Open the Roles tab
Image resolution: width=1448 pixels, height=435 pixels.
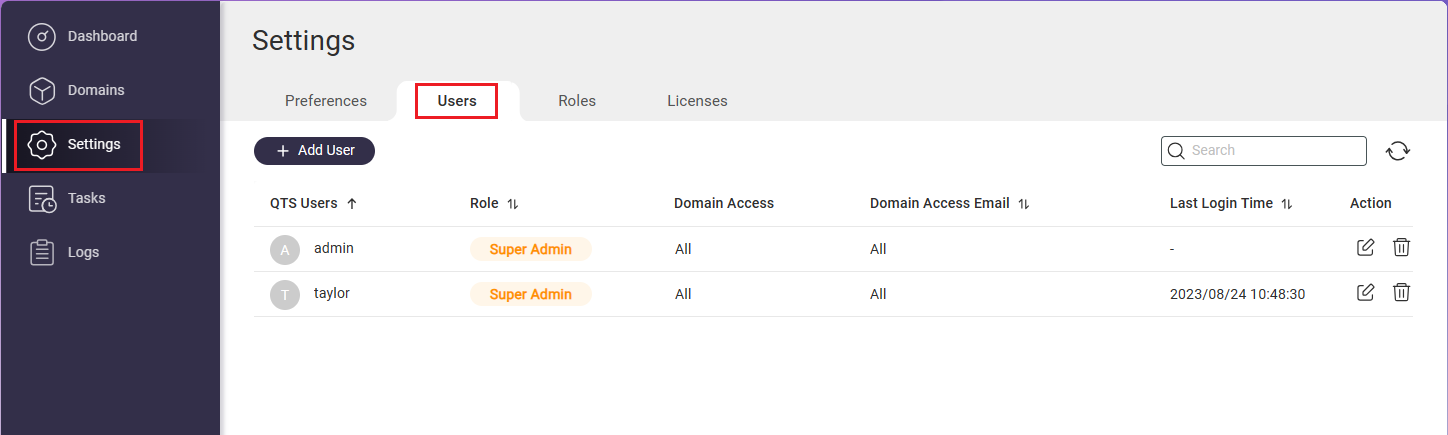577,101
